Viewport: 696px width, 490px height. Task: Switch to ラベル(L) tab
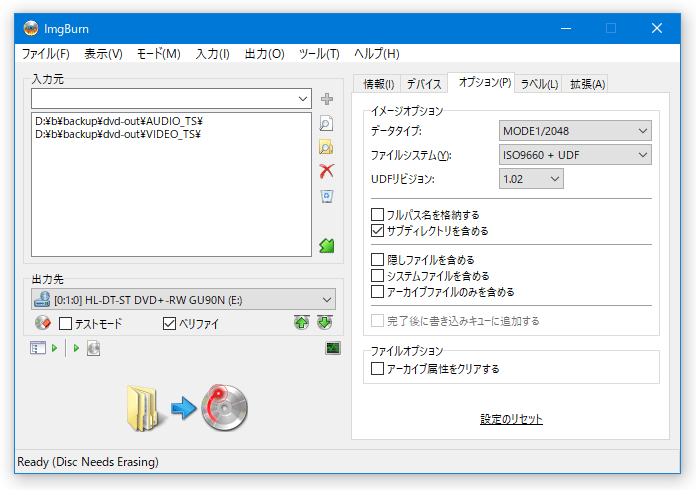[539, 84]
